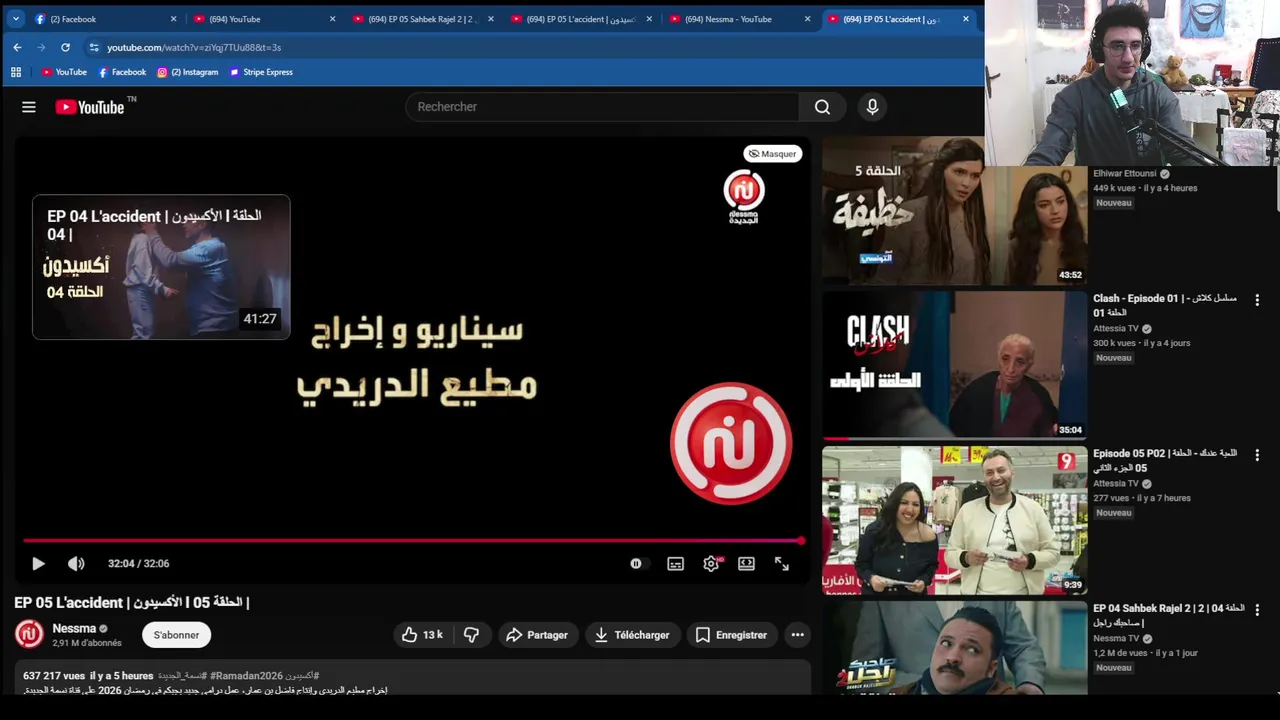Open options menu for Episode 05 P02
Viewport: 1280px width, 720px height.
[x=1257, y=455]
